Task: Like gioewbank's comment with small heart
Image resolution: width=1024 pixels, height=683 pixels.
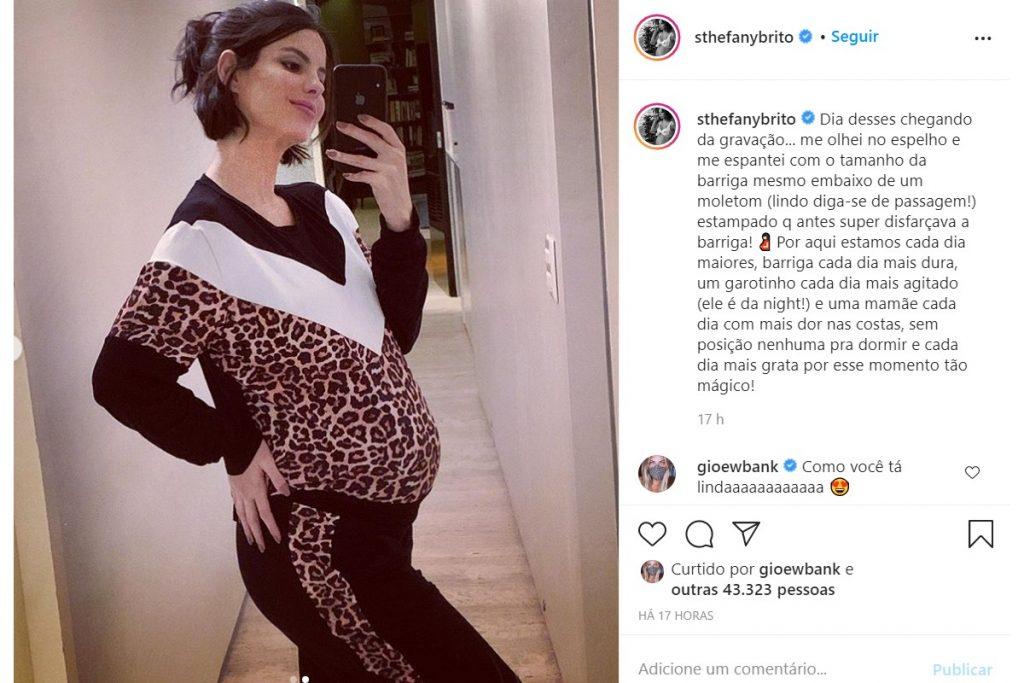Action: (x=972, y=472)
